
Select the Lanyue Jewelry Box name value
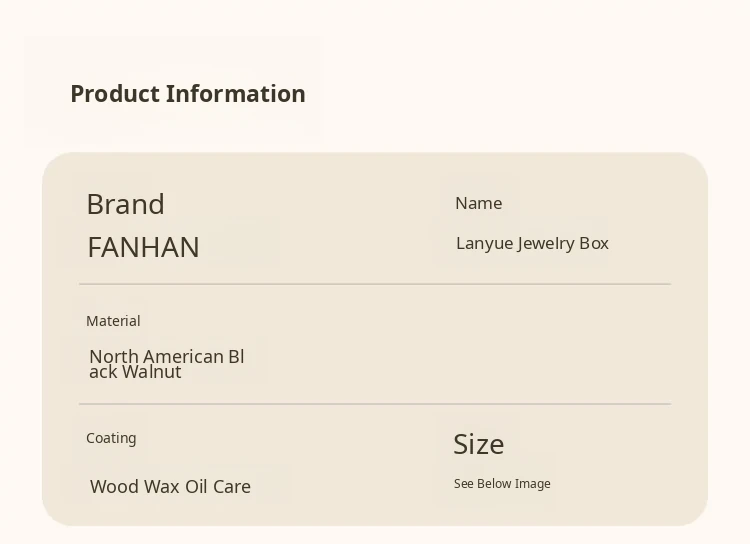tap(532, 243)
